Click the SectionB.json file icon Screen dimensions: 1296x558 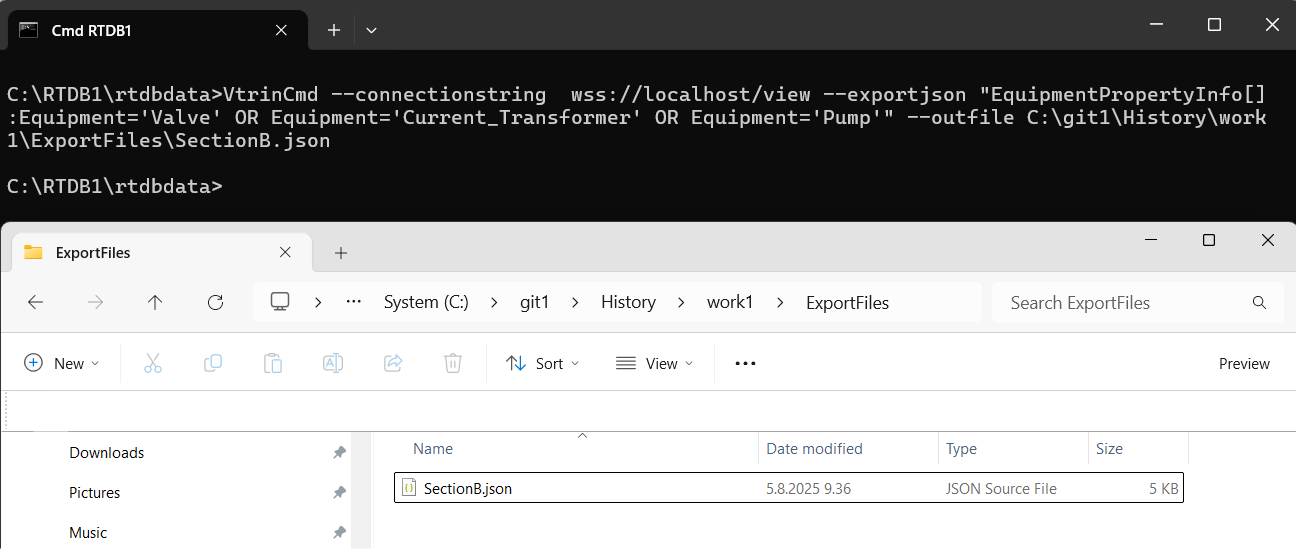(x=409, y=488)
